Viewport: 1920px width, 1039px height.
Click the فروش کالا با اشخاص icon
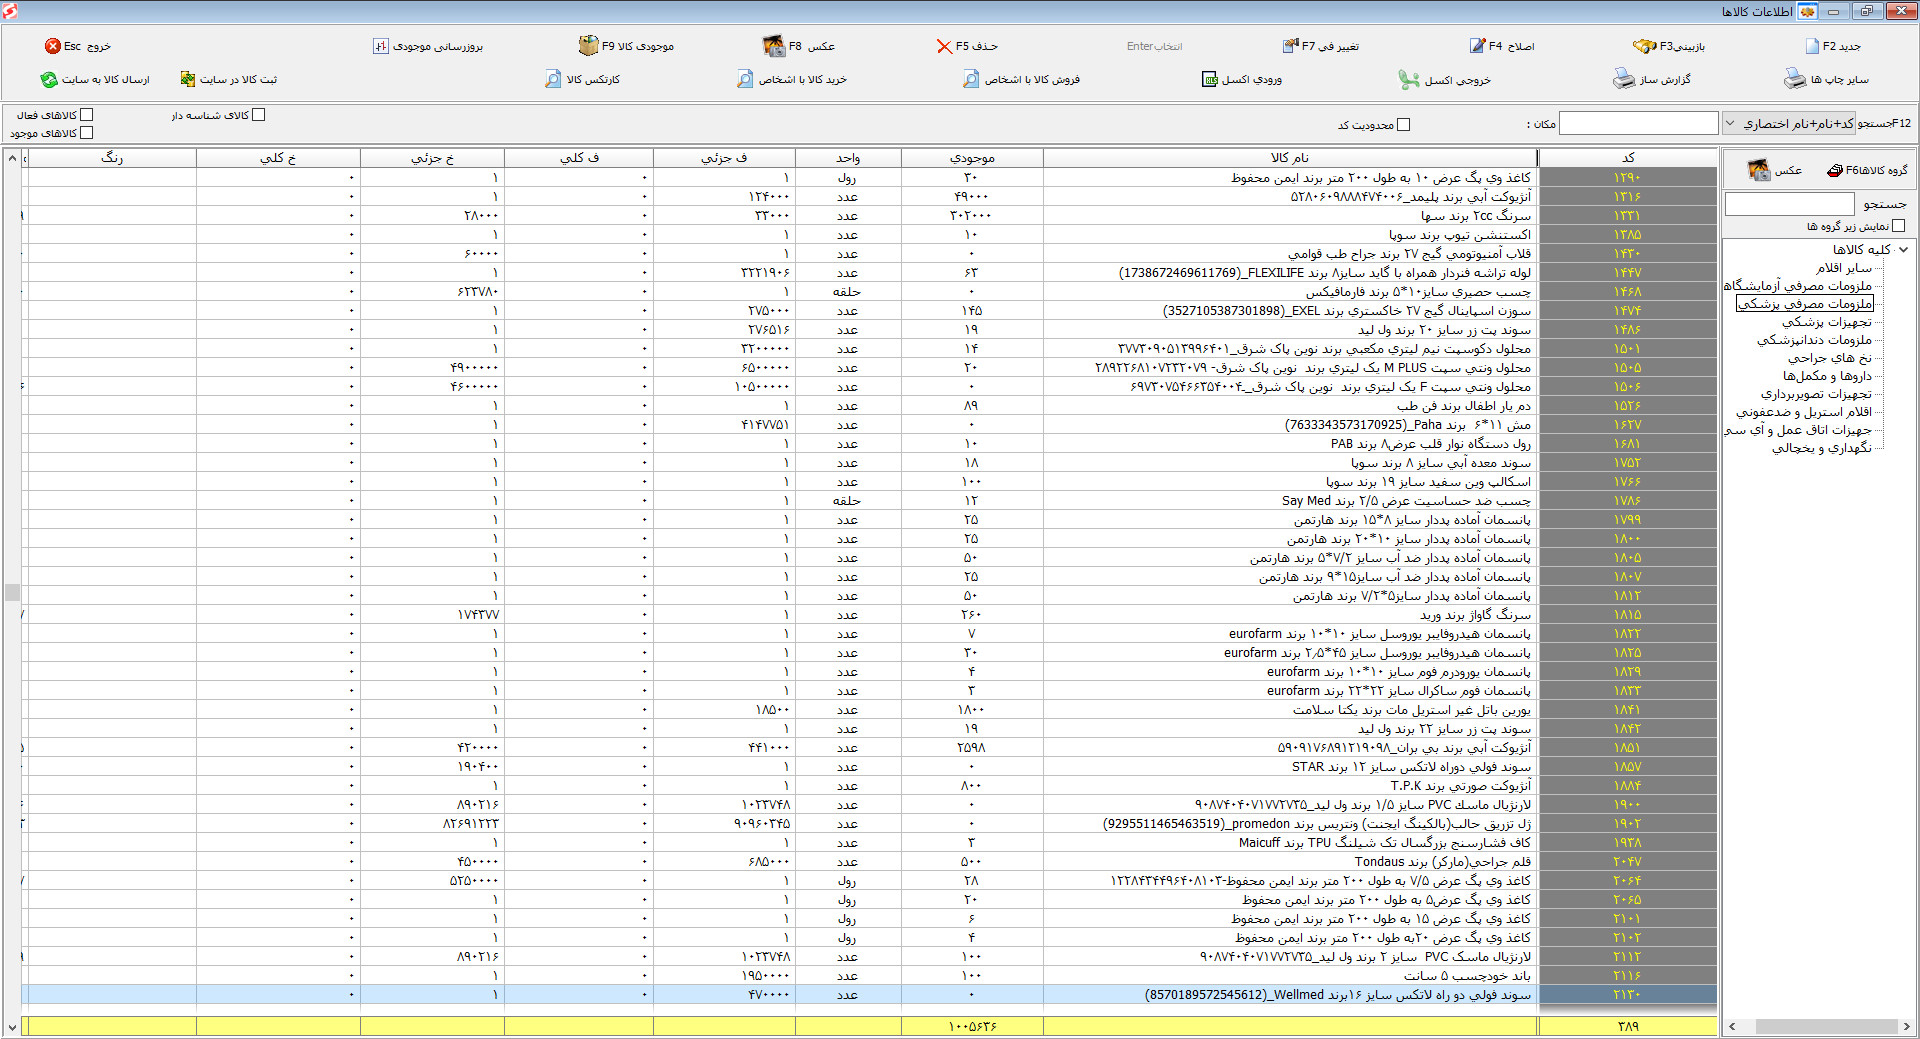click(971, 79)
